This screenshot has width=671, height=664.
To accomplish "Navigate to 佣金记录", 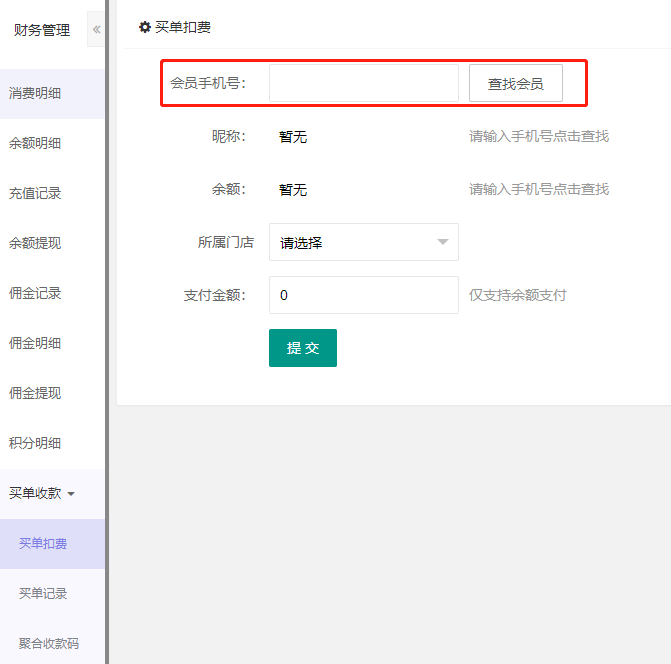I will tap(36, 293).
